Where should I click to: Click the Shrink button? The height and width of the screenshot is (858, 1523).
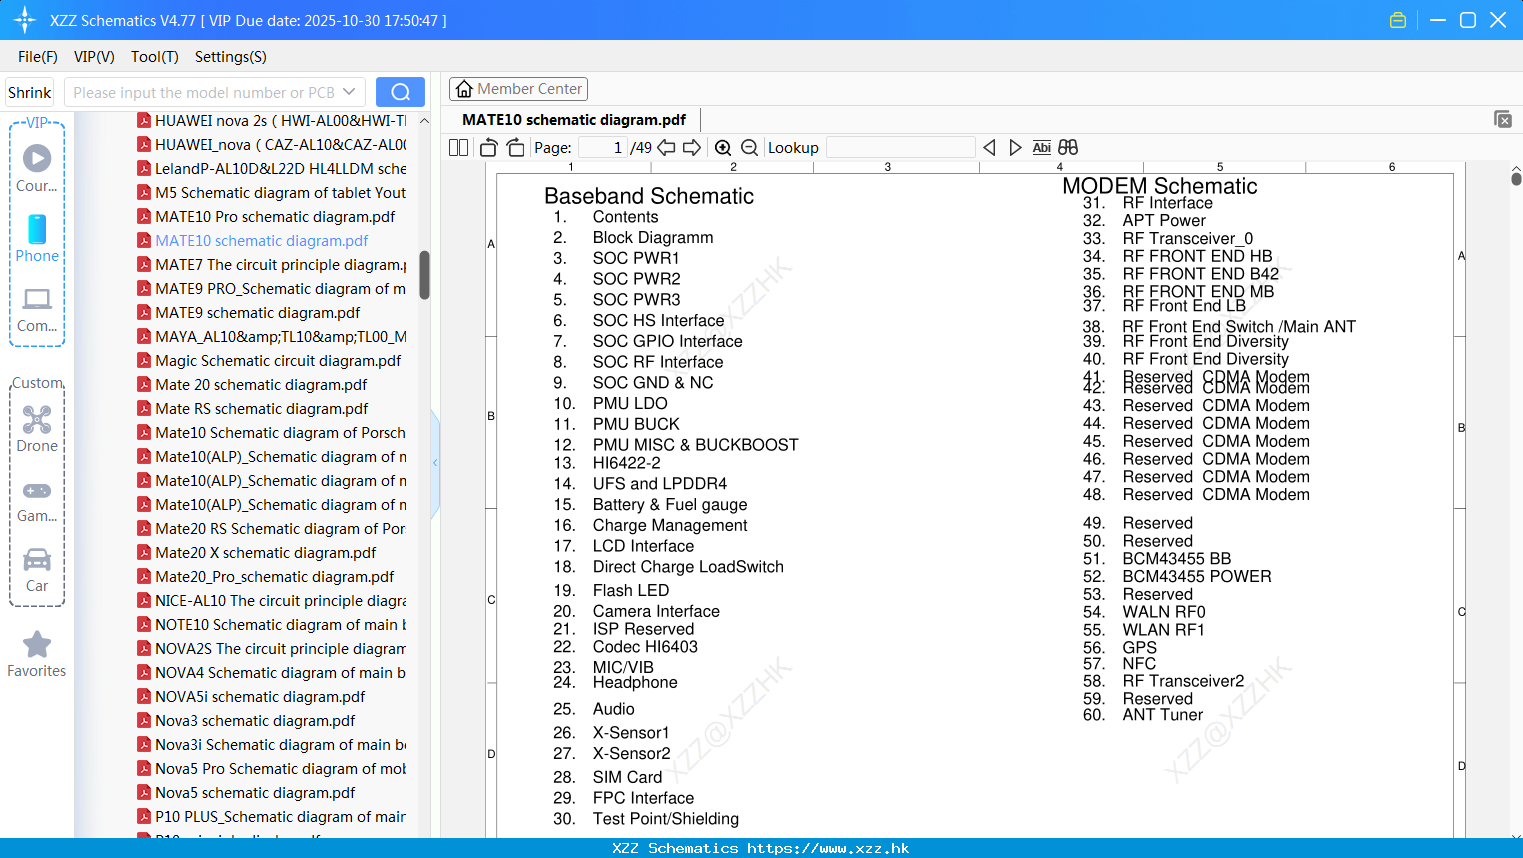tap(29, 92)
